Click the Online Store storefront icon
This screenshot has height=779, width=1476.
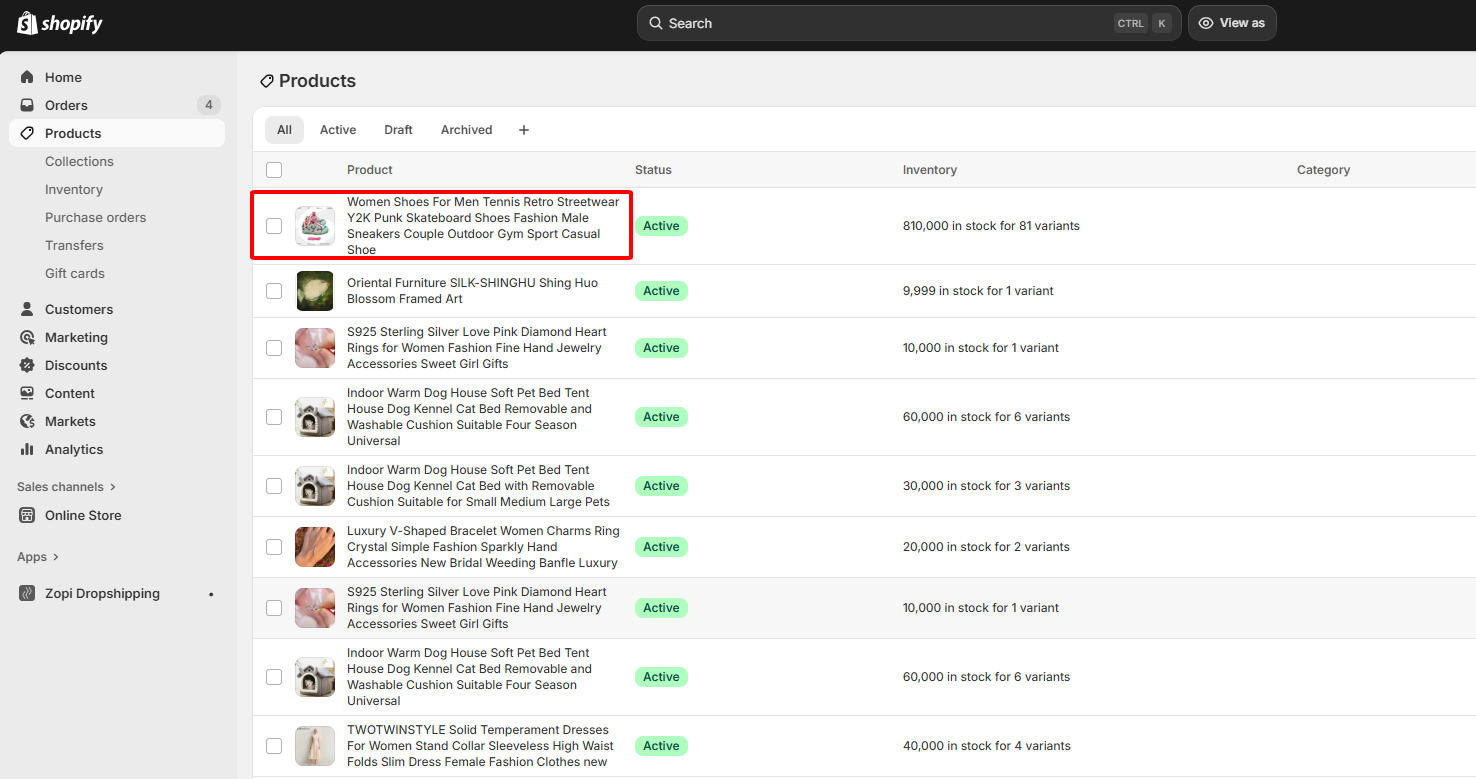point(27,515)
